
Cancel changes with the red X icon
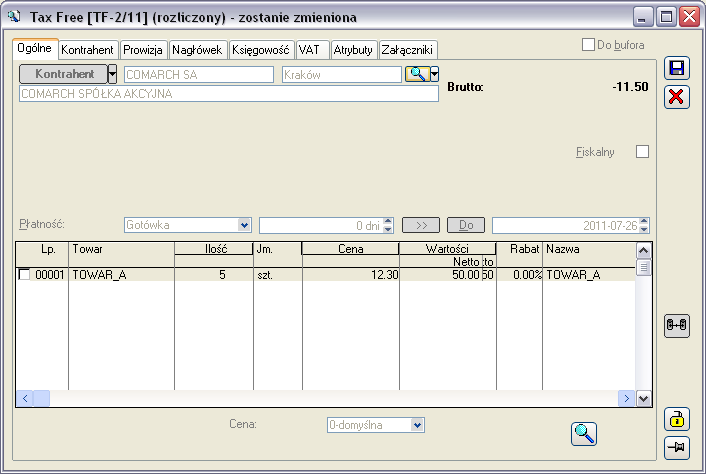pos(677,97)
